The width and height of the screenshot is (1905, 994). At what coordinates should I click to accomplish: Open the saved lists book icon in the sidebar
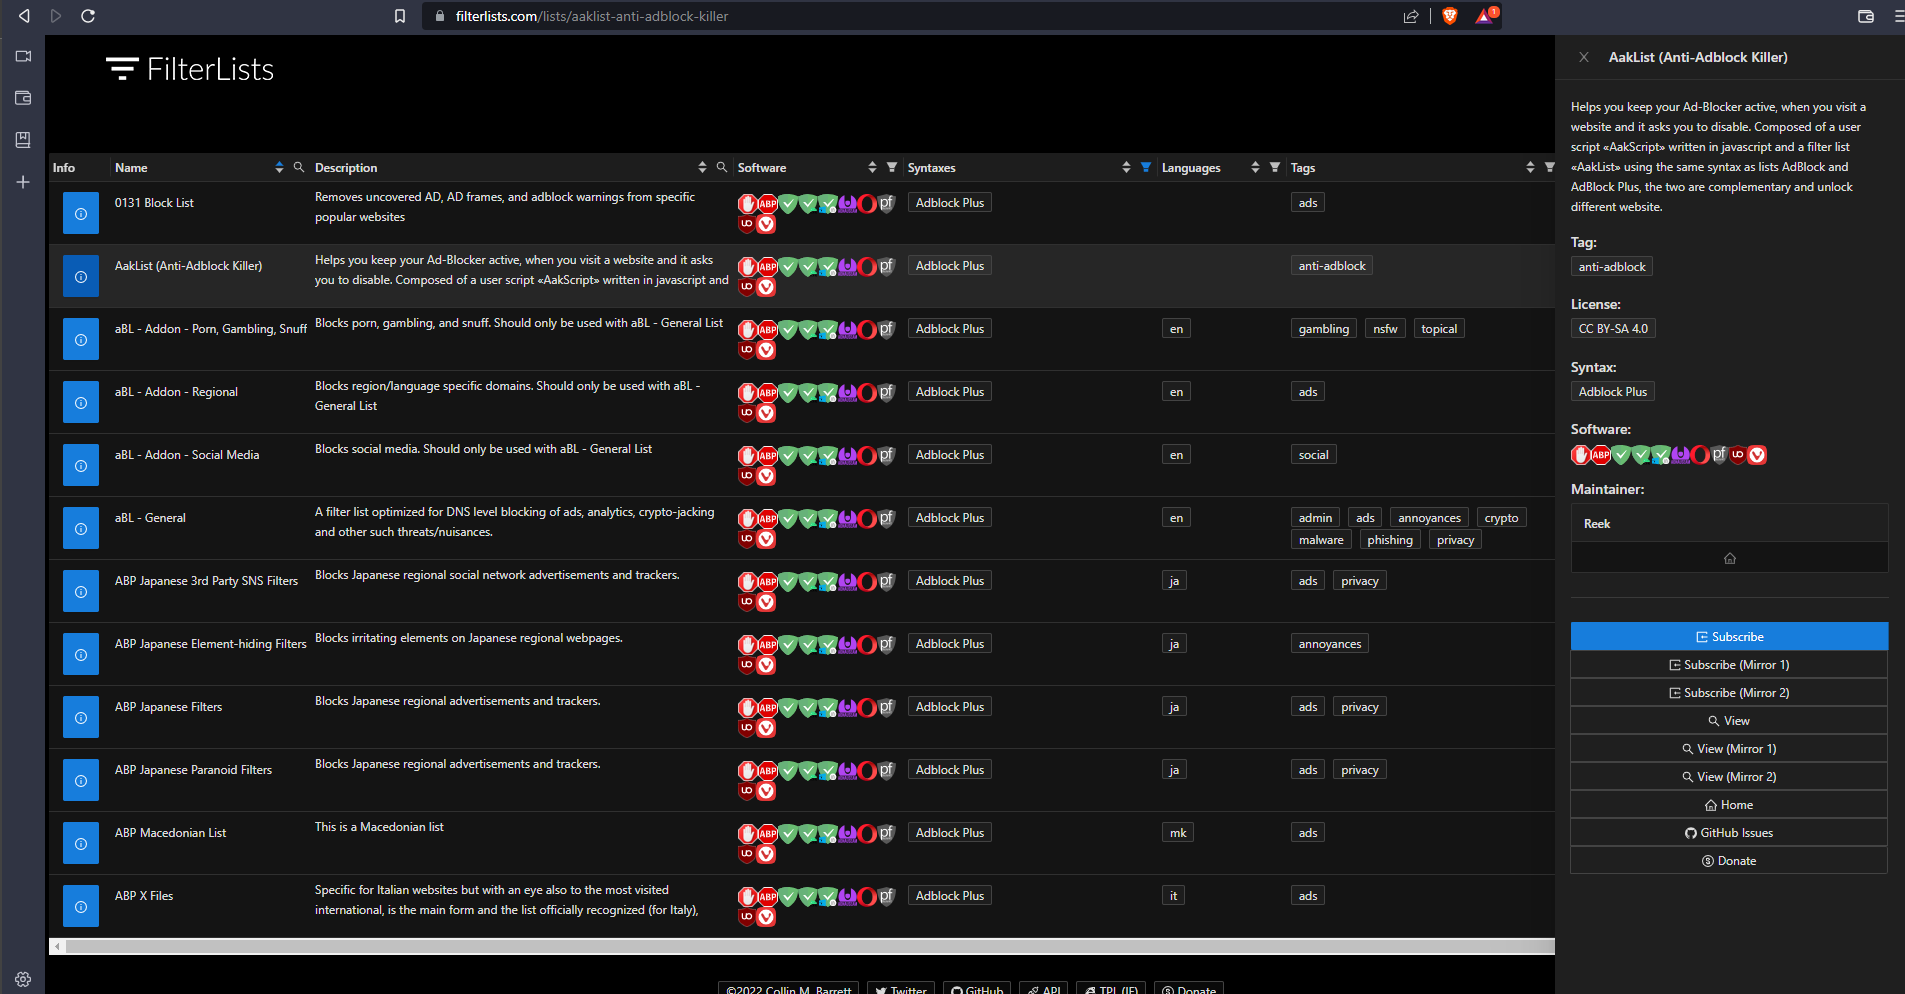(x=22, y=140)
